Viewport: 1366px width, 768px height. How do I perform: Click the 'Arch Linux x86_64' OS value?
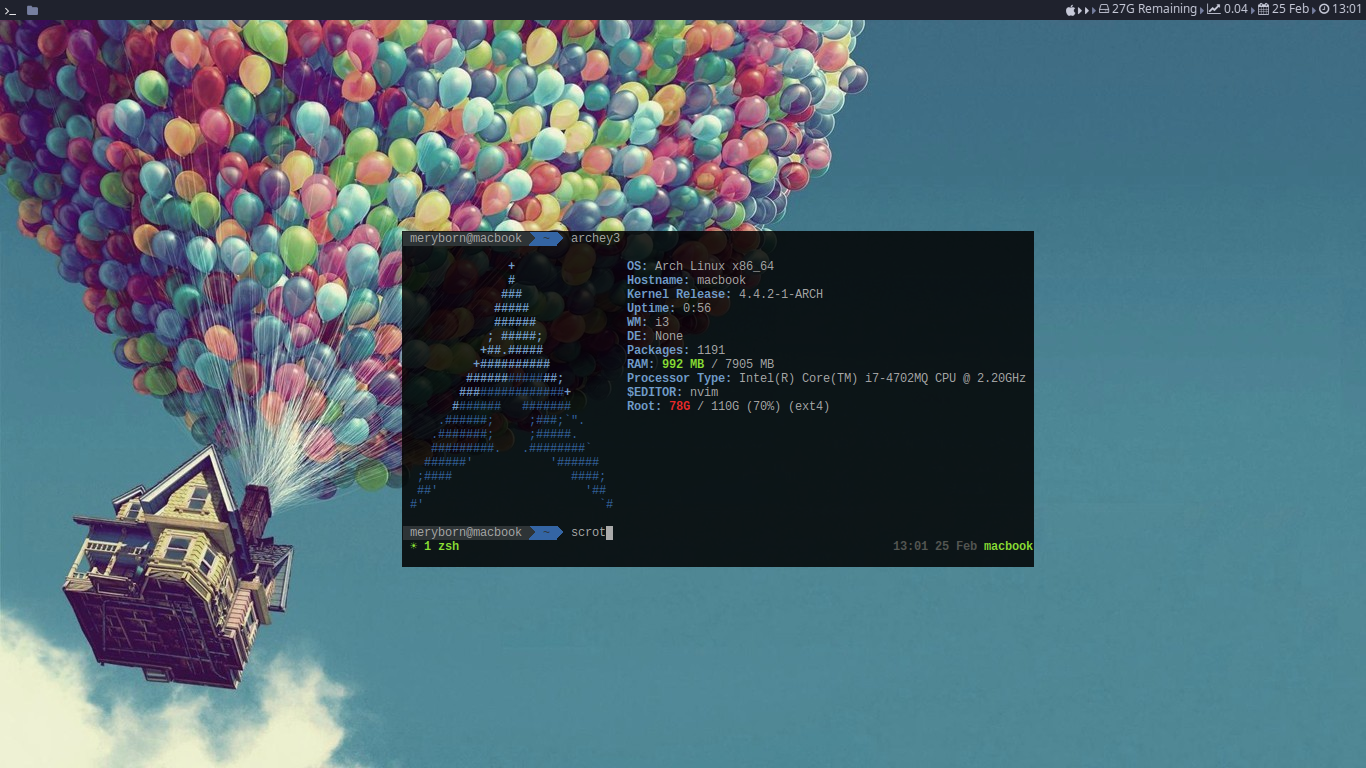point(714,267)
